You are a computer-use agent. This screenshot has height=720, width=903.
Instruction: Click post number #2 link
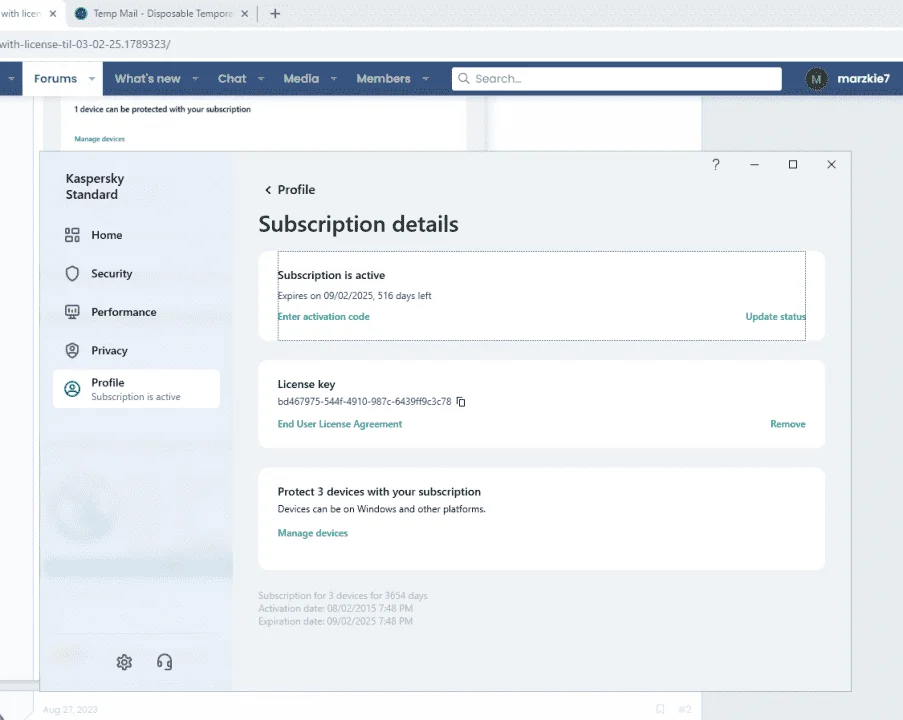coord(684,710)
